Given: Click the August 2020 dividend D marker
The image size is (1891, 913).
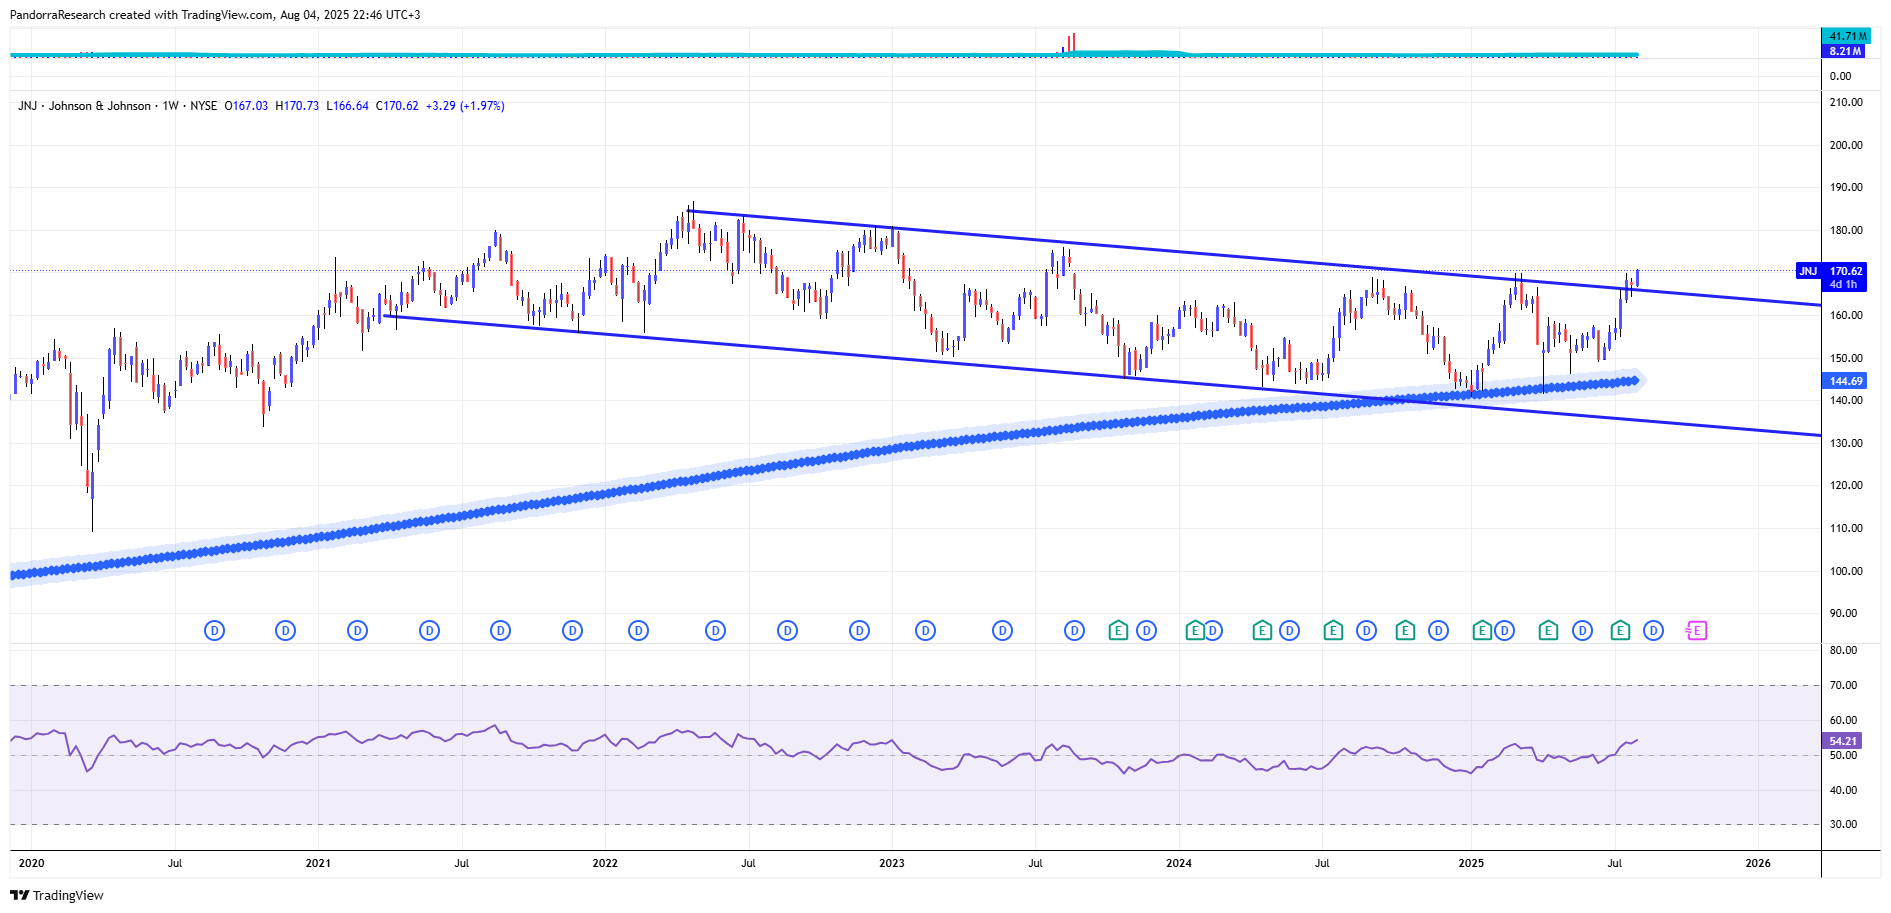Looking at the screenshot, I should click(214, 631).
